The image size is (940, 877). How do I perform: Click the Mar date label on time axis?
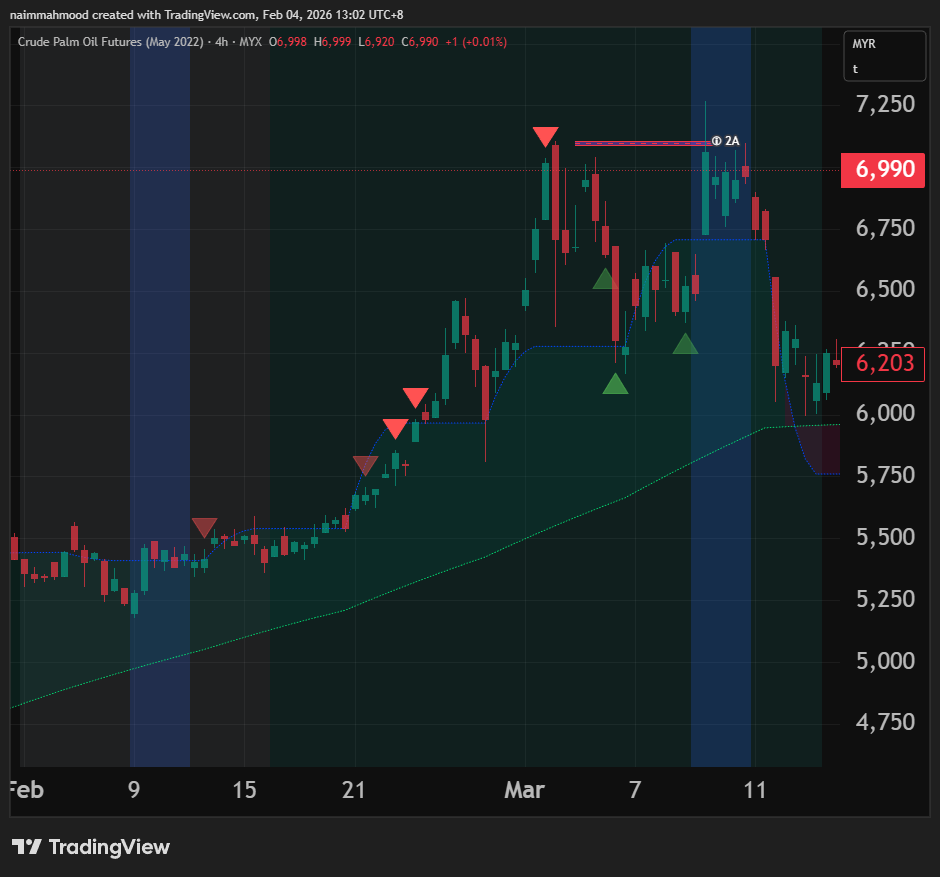(x=524, y=790)
